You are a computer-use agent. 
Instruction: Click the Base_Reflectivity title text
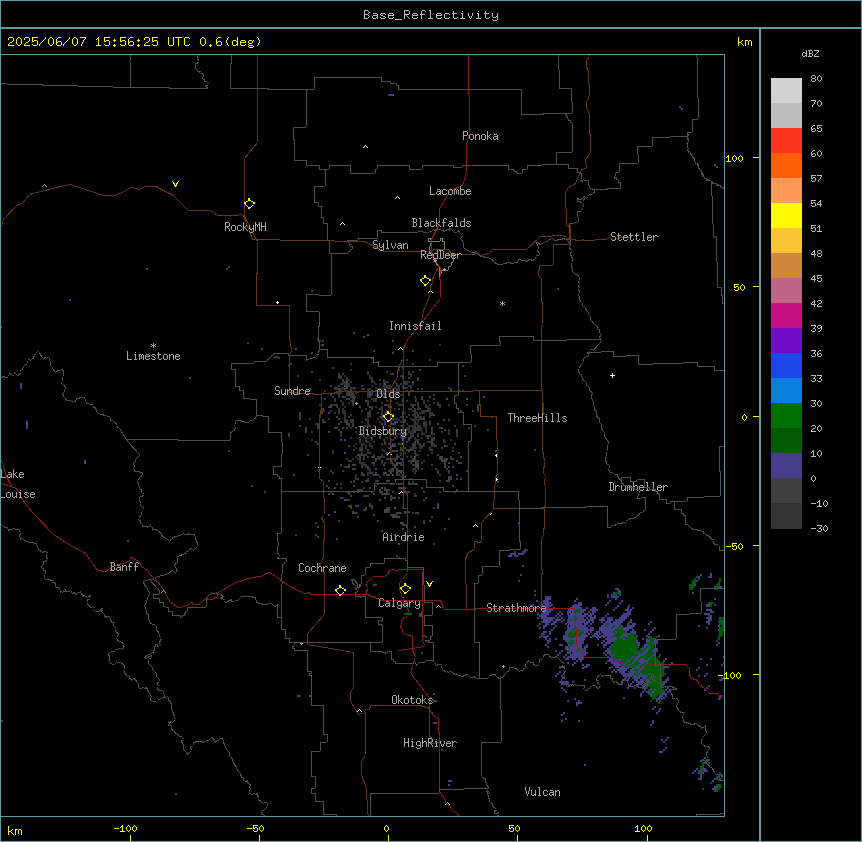pyautogui.click(x=431, y=15)
